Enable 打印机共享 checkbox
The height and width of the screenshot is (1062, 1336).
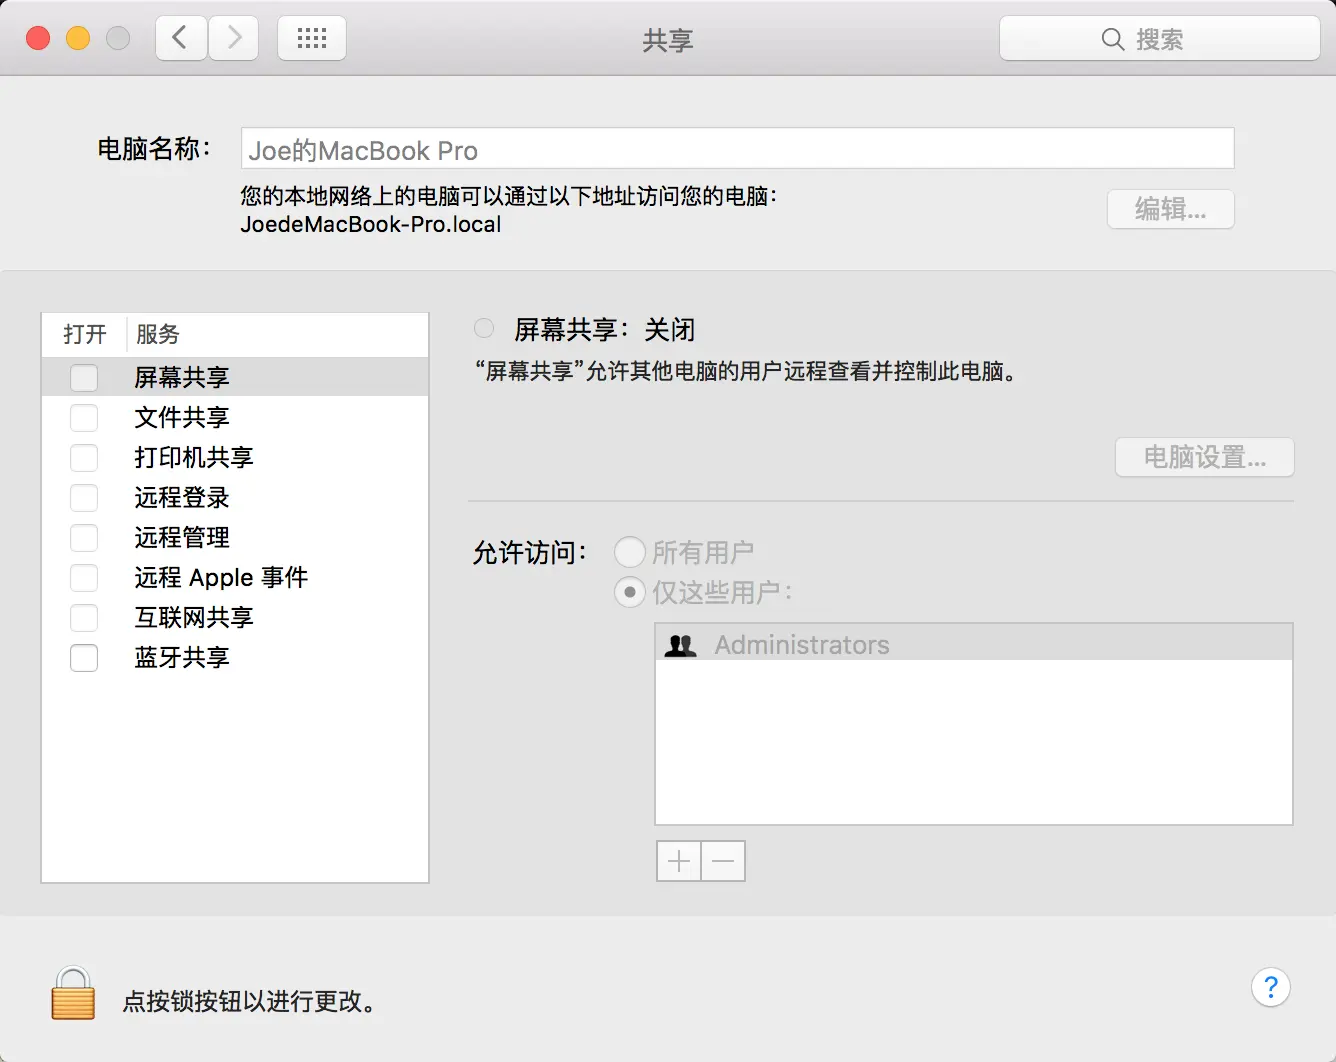coord(84,457)
